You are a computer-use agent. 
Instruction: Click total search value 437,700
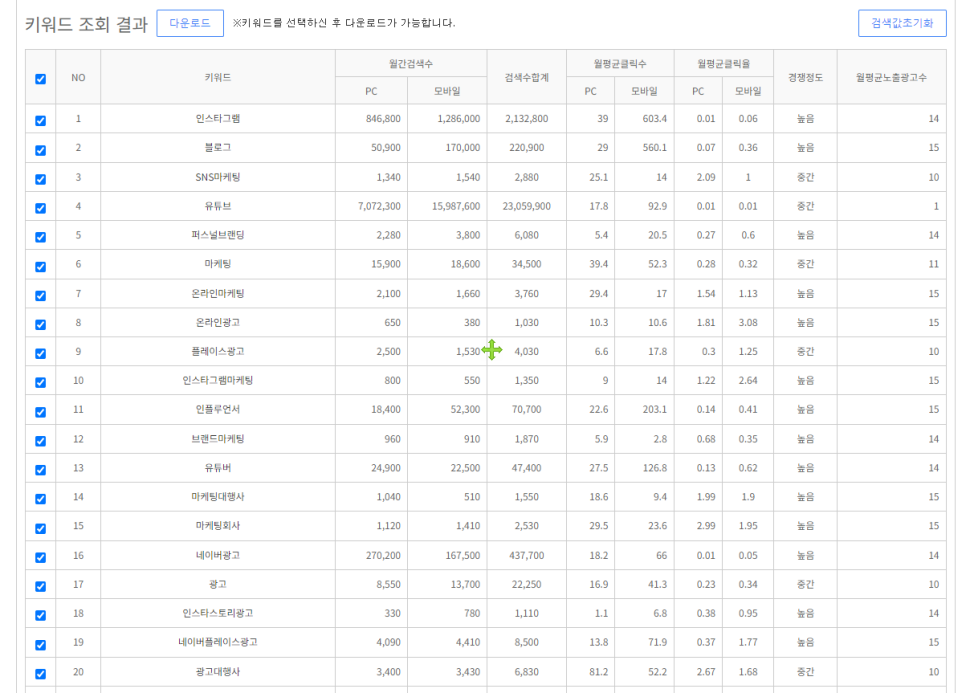527,556
